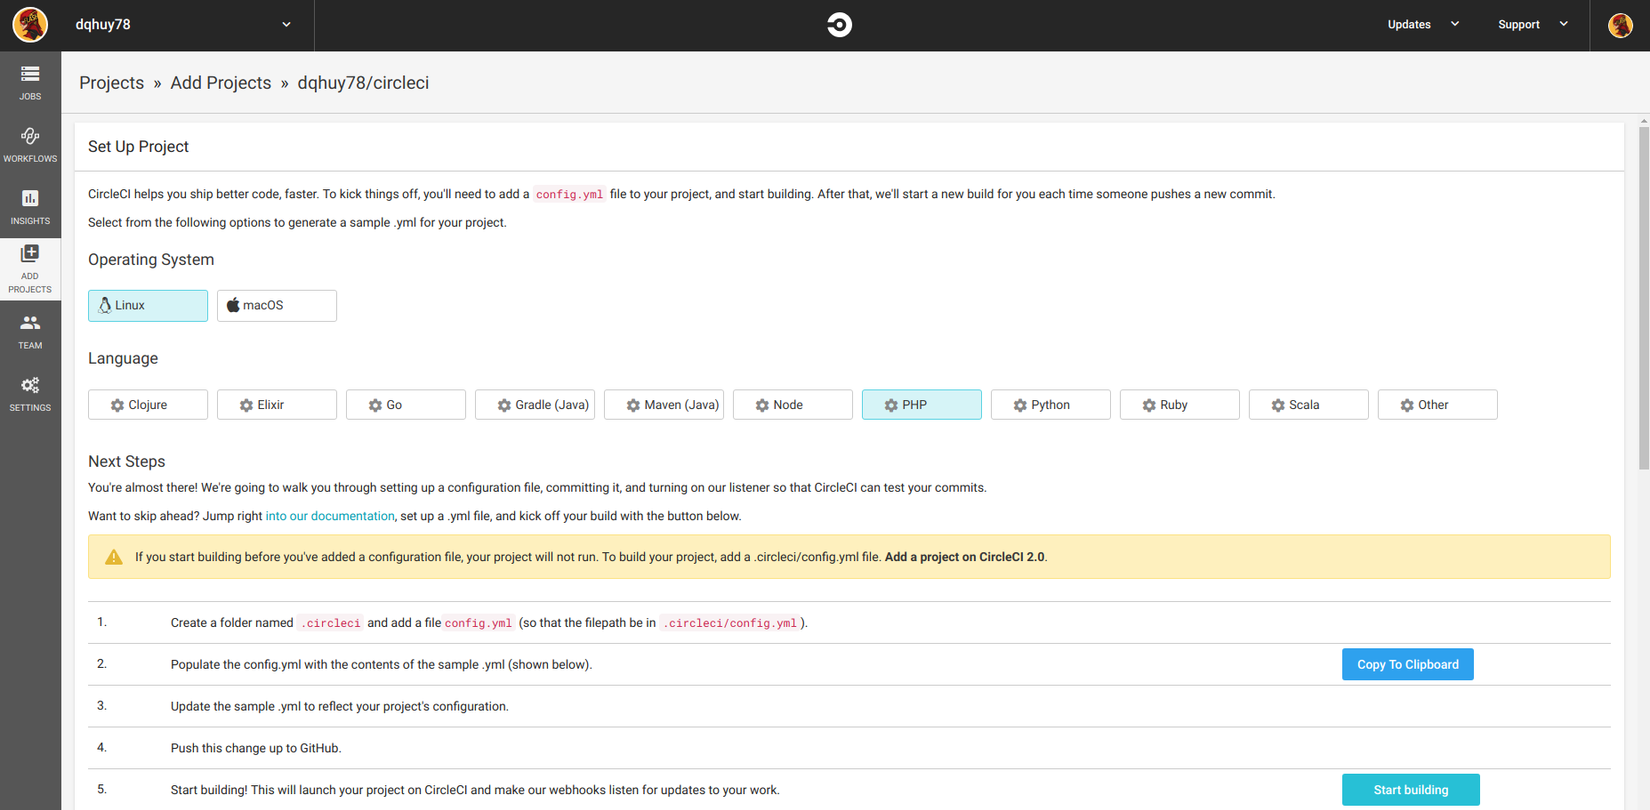
Task: Choose Python as the project language
Action: (x=1050, y=405)
